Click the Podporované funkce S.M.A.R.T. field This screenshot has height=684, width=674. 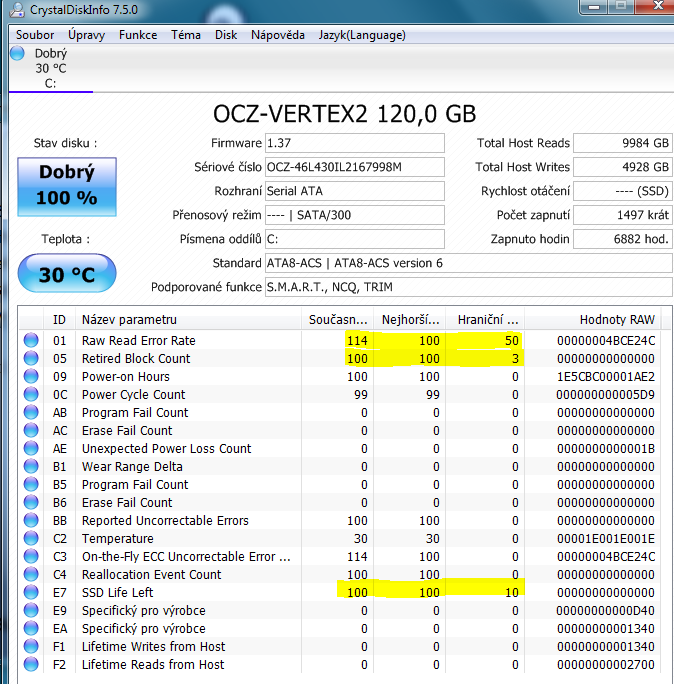coord(469,287)
